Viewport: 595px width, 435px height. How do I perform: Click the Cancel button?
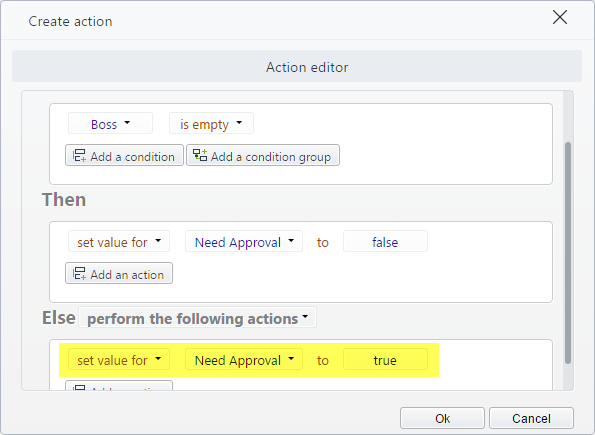[x=531, y=418]
